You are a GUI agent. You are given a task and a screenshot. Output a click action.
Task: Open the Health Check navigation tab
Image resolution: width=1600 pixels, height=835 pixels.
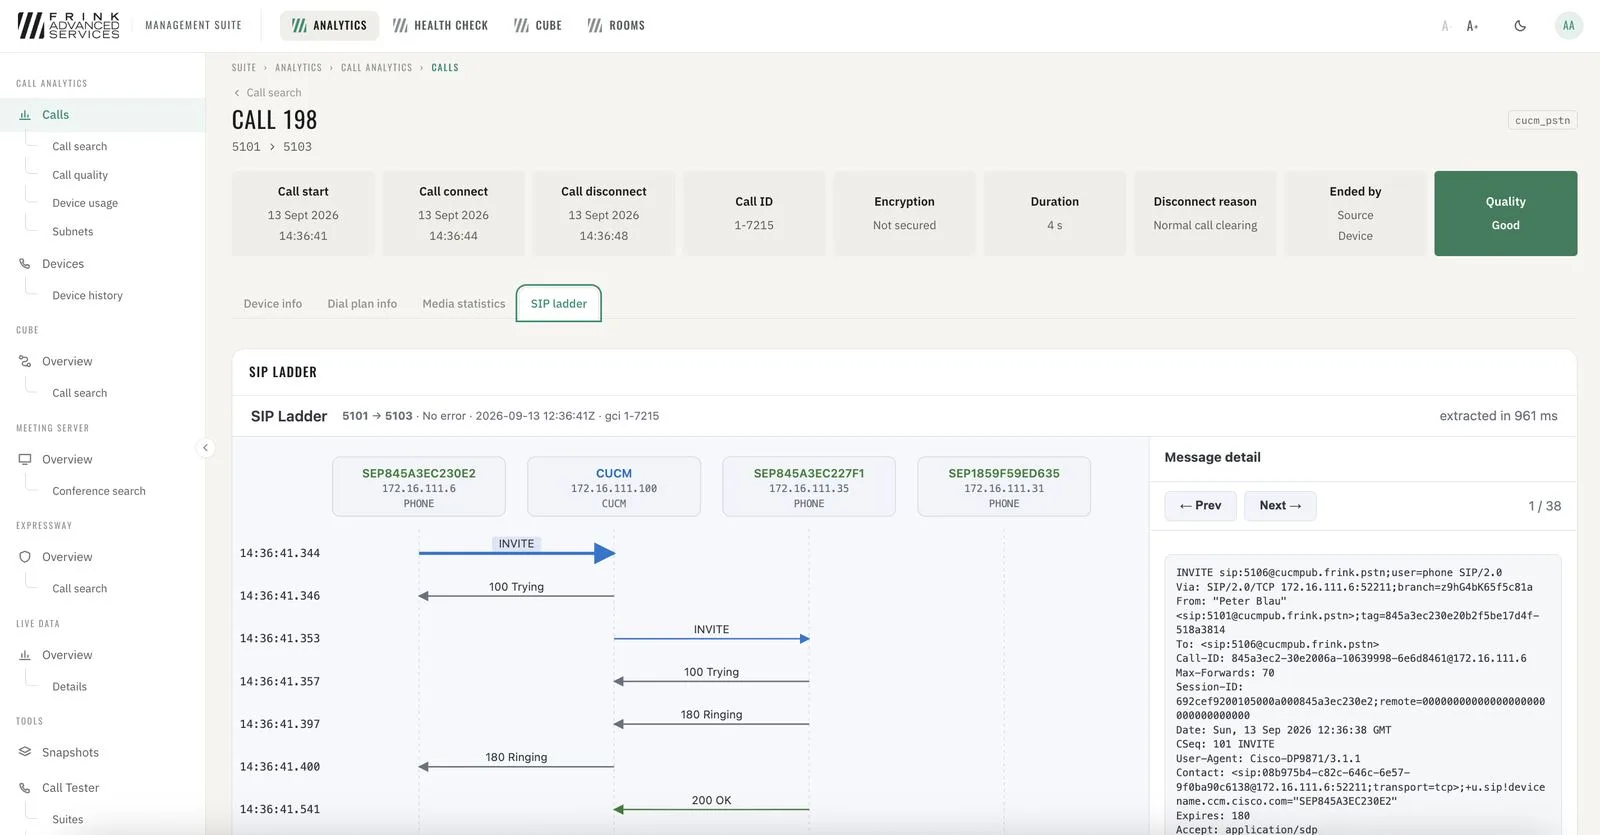[x=440, y=25]
